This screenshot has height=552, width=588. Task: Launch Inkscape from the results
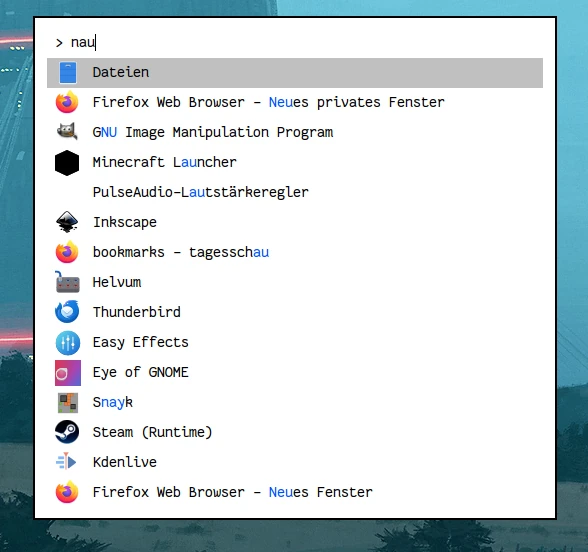295,222
